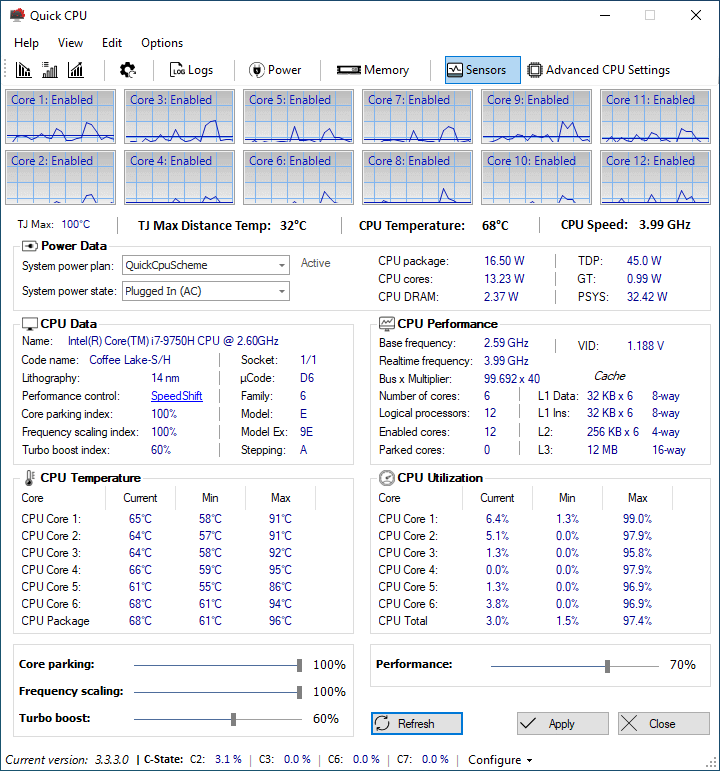Select the Core 12 usage graph
This screenshot has width=720, height=771.
click(x=656, y=178)
